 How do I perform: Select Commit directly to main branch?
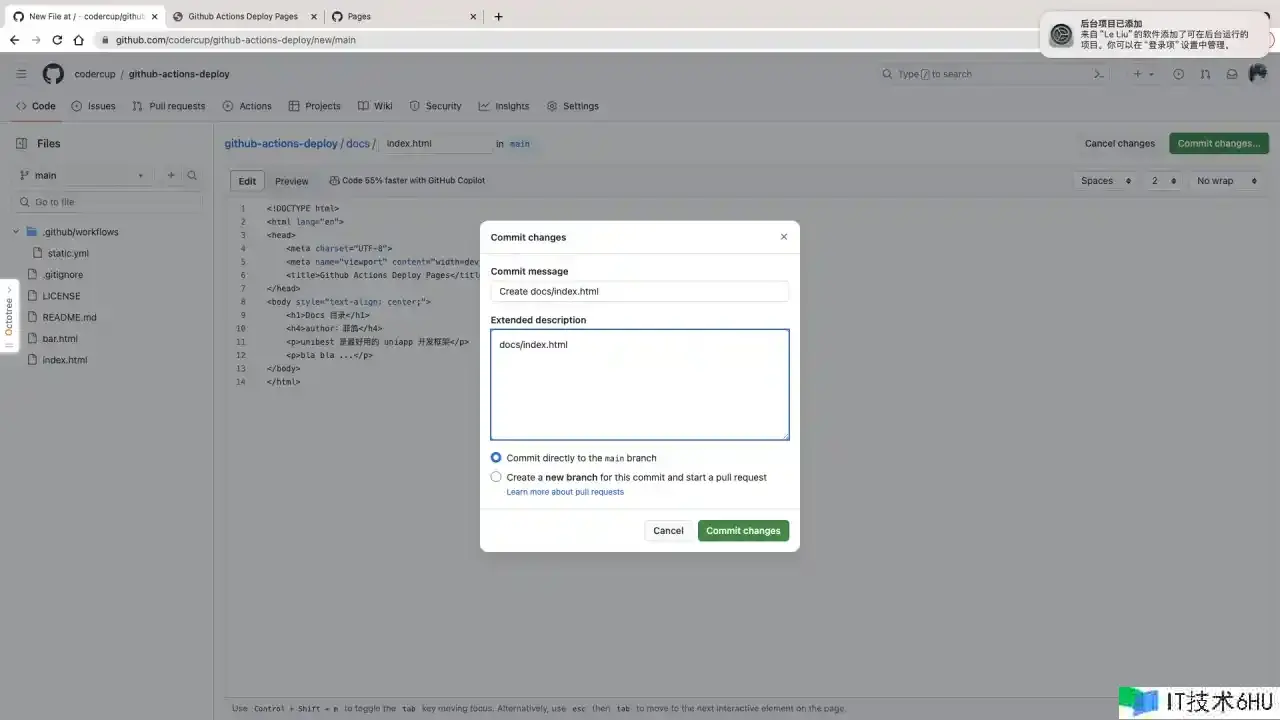click(x=496, y=458)
